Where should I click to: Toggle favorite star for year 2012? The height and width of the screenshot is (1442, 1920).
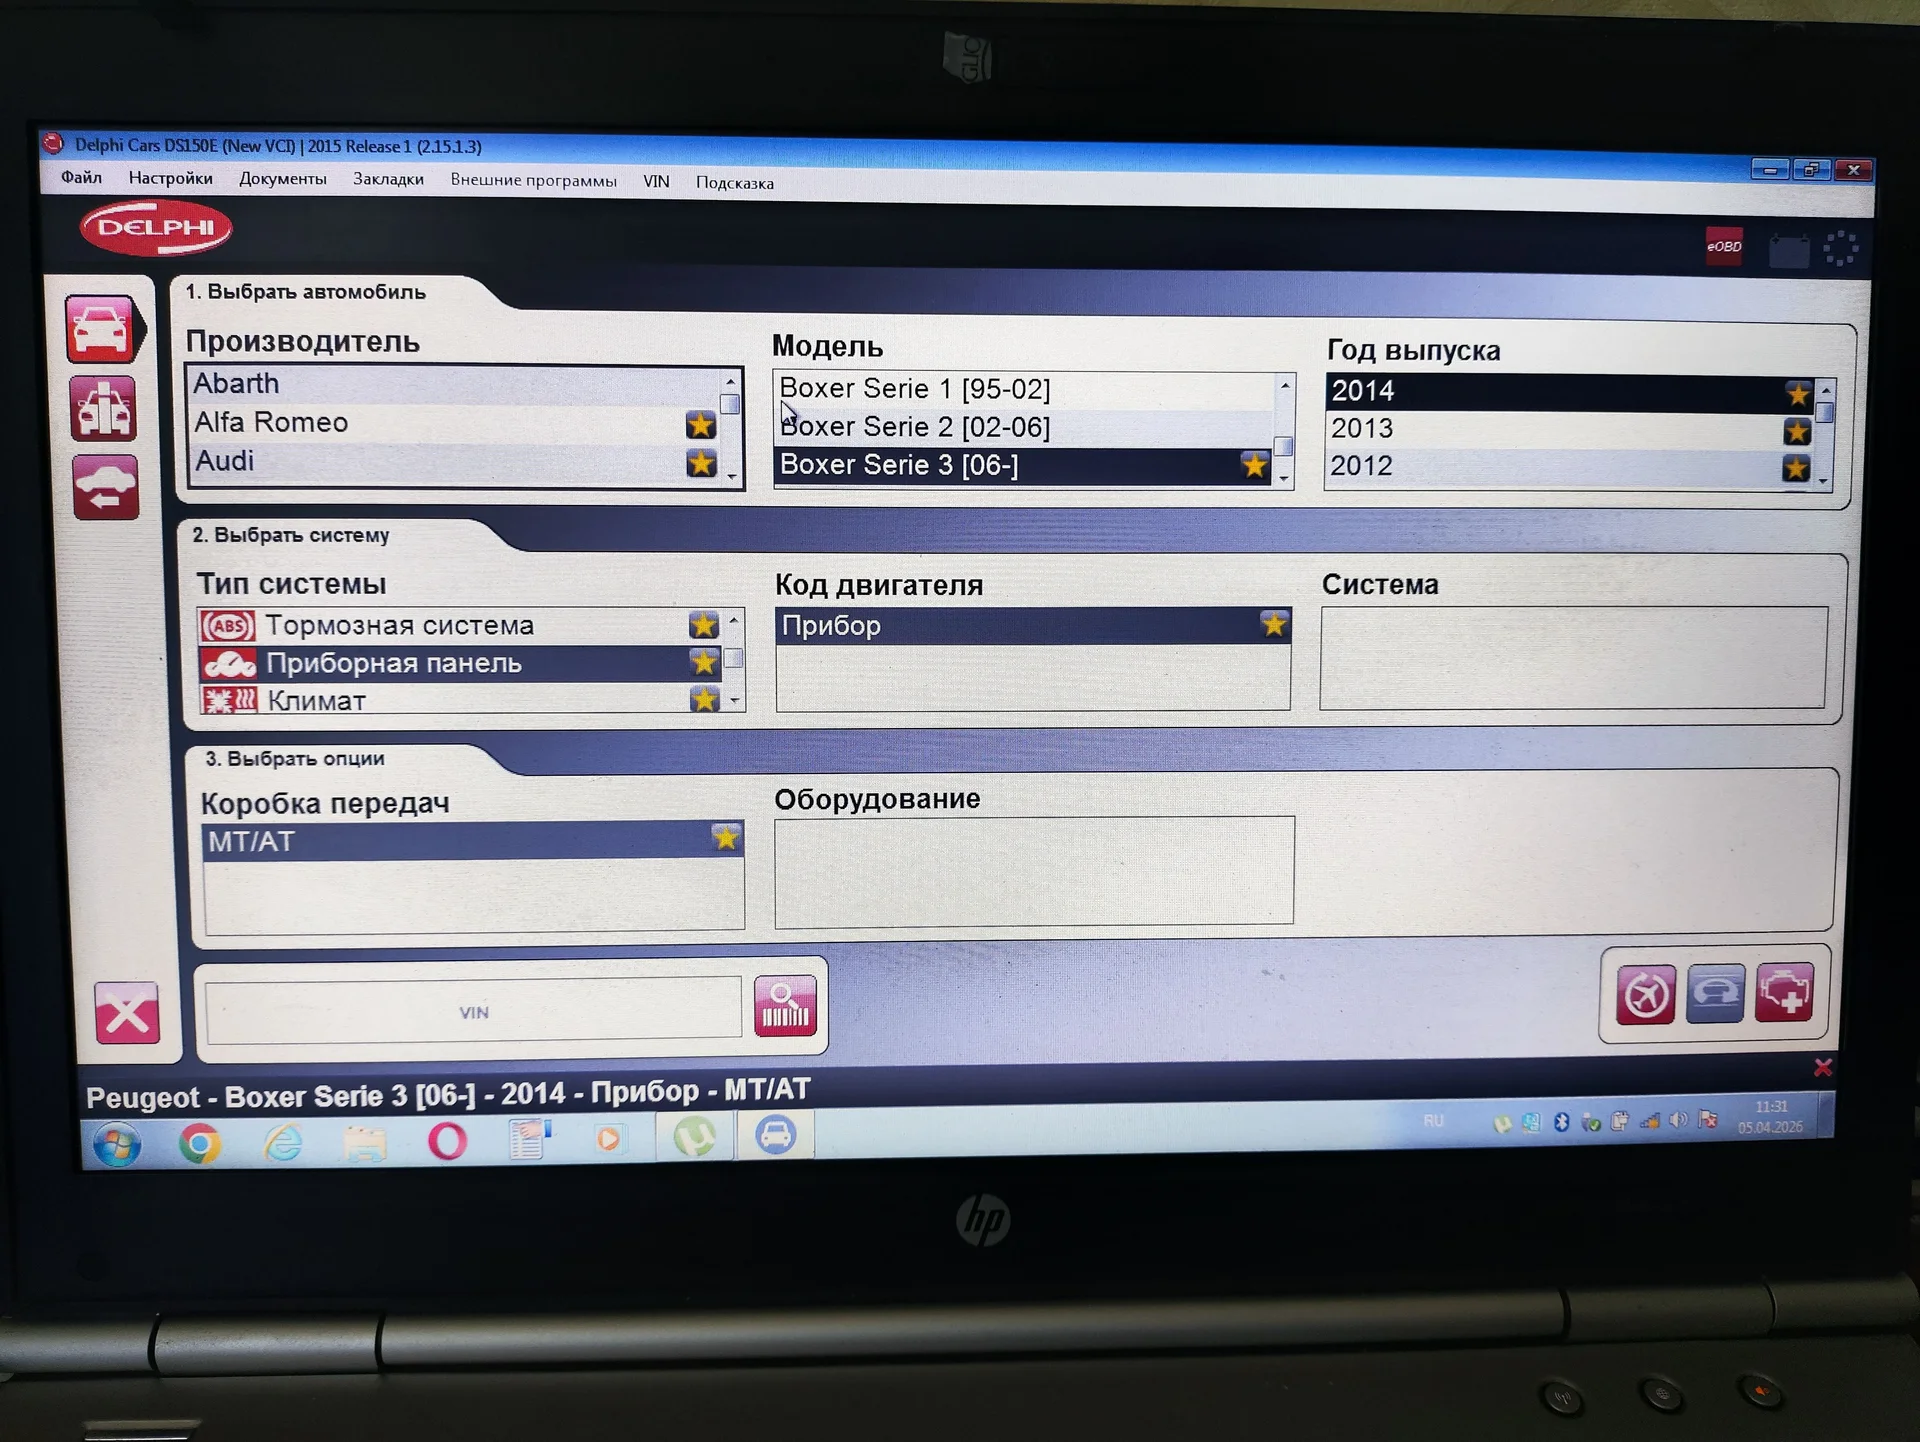click(1796, 468)
